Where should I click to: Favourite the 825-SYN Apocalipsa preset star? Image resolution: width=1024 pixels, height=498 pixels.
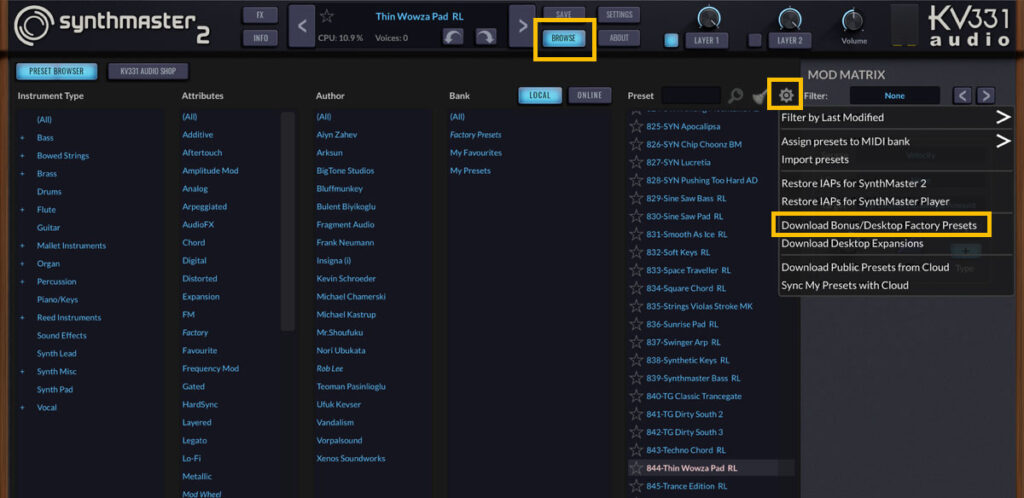[x=636, y=126]
